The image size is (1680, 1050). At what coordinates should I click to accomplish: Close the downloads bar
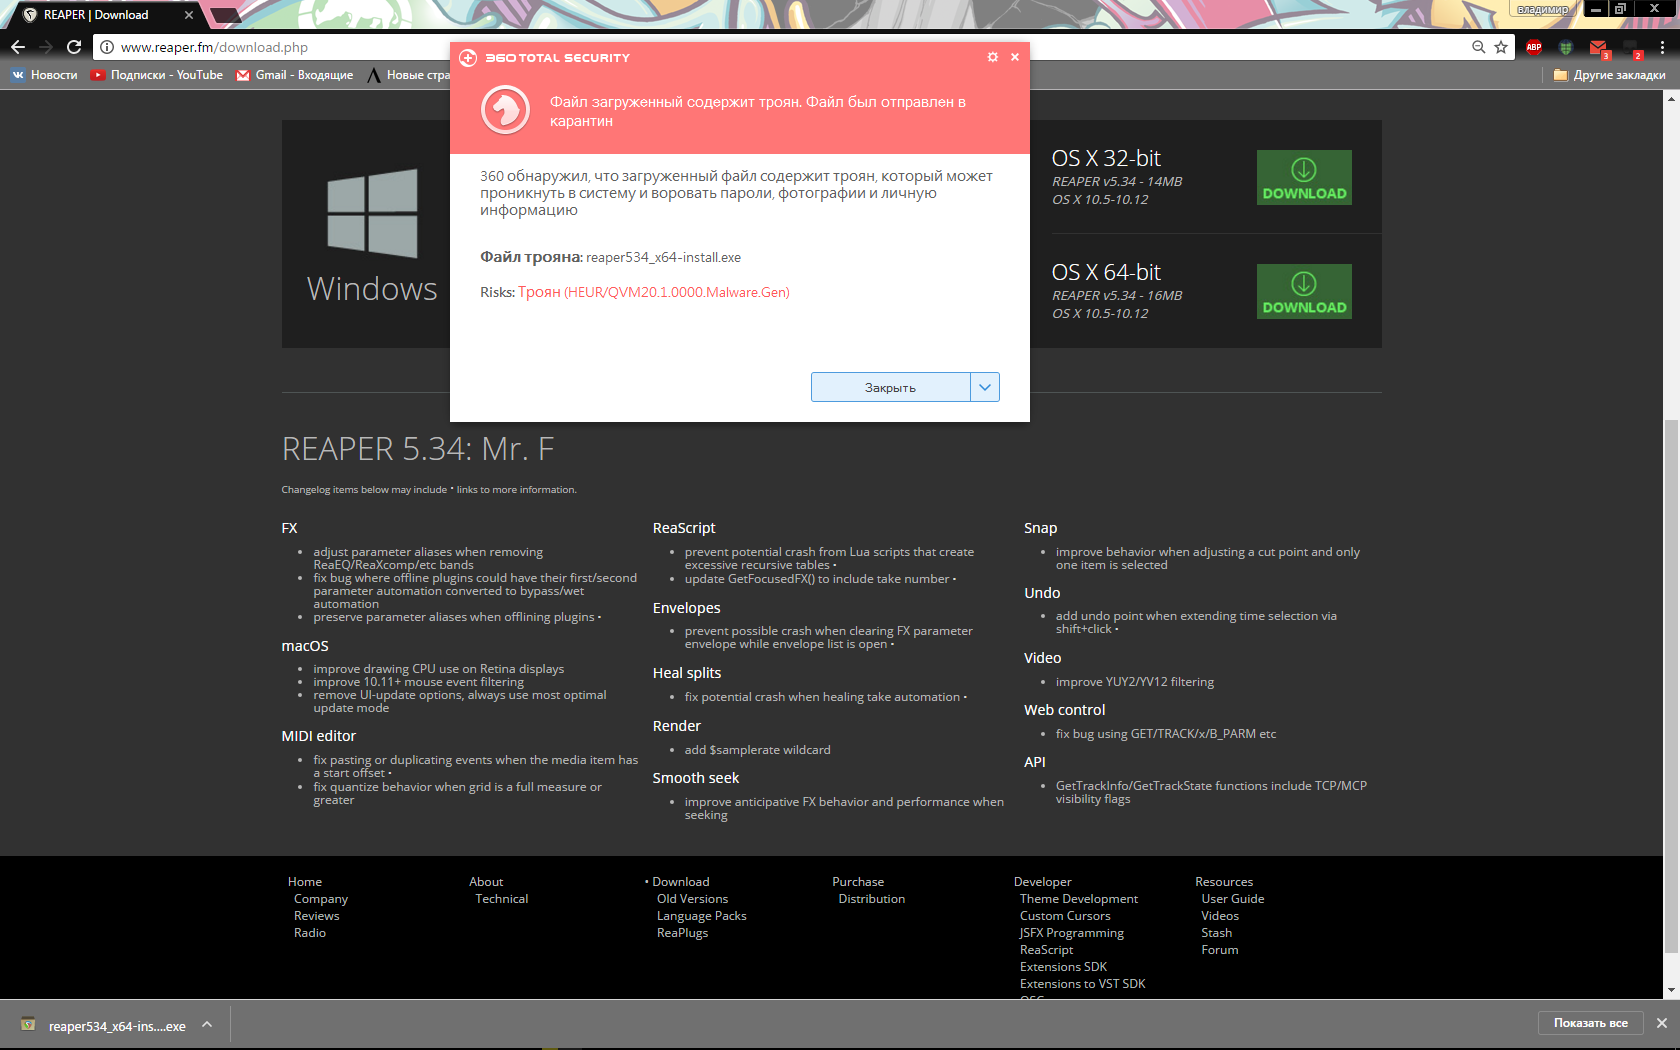pos(1662,1023)
